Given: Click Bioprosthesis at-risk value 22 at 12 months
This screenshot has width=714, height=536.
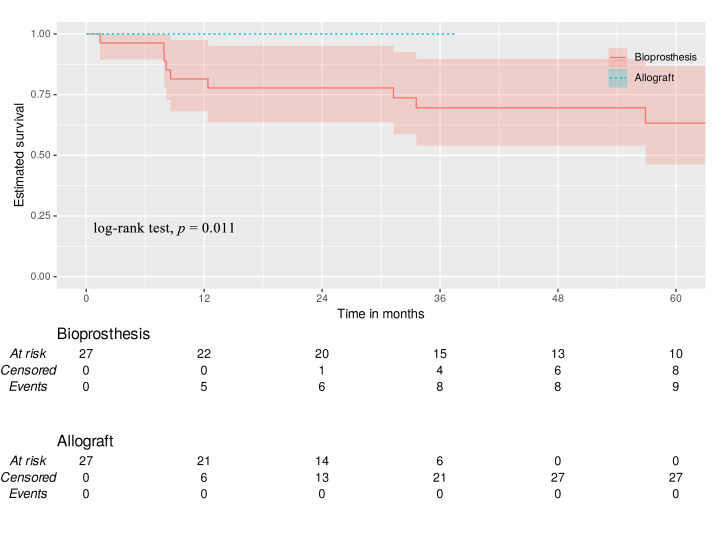Looking at the screenshot, I should (204, 354).
